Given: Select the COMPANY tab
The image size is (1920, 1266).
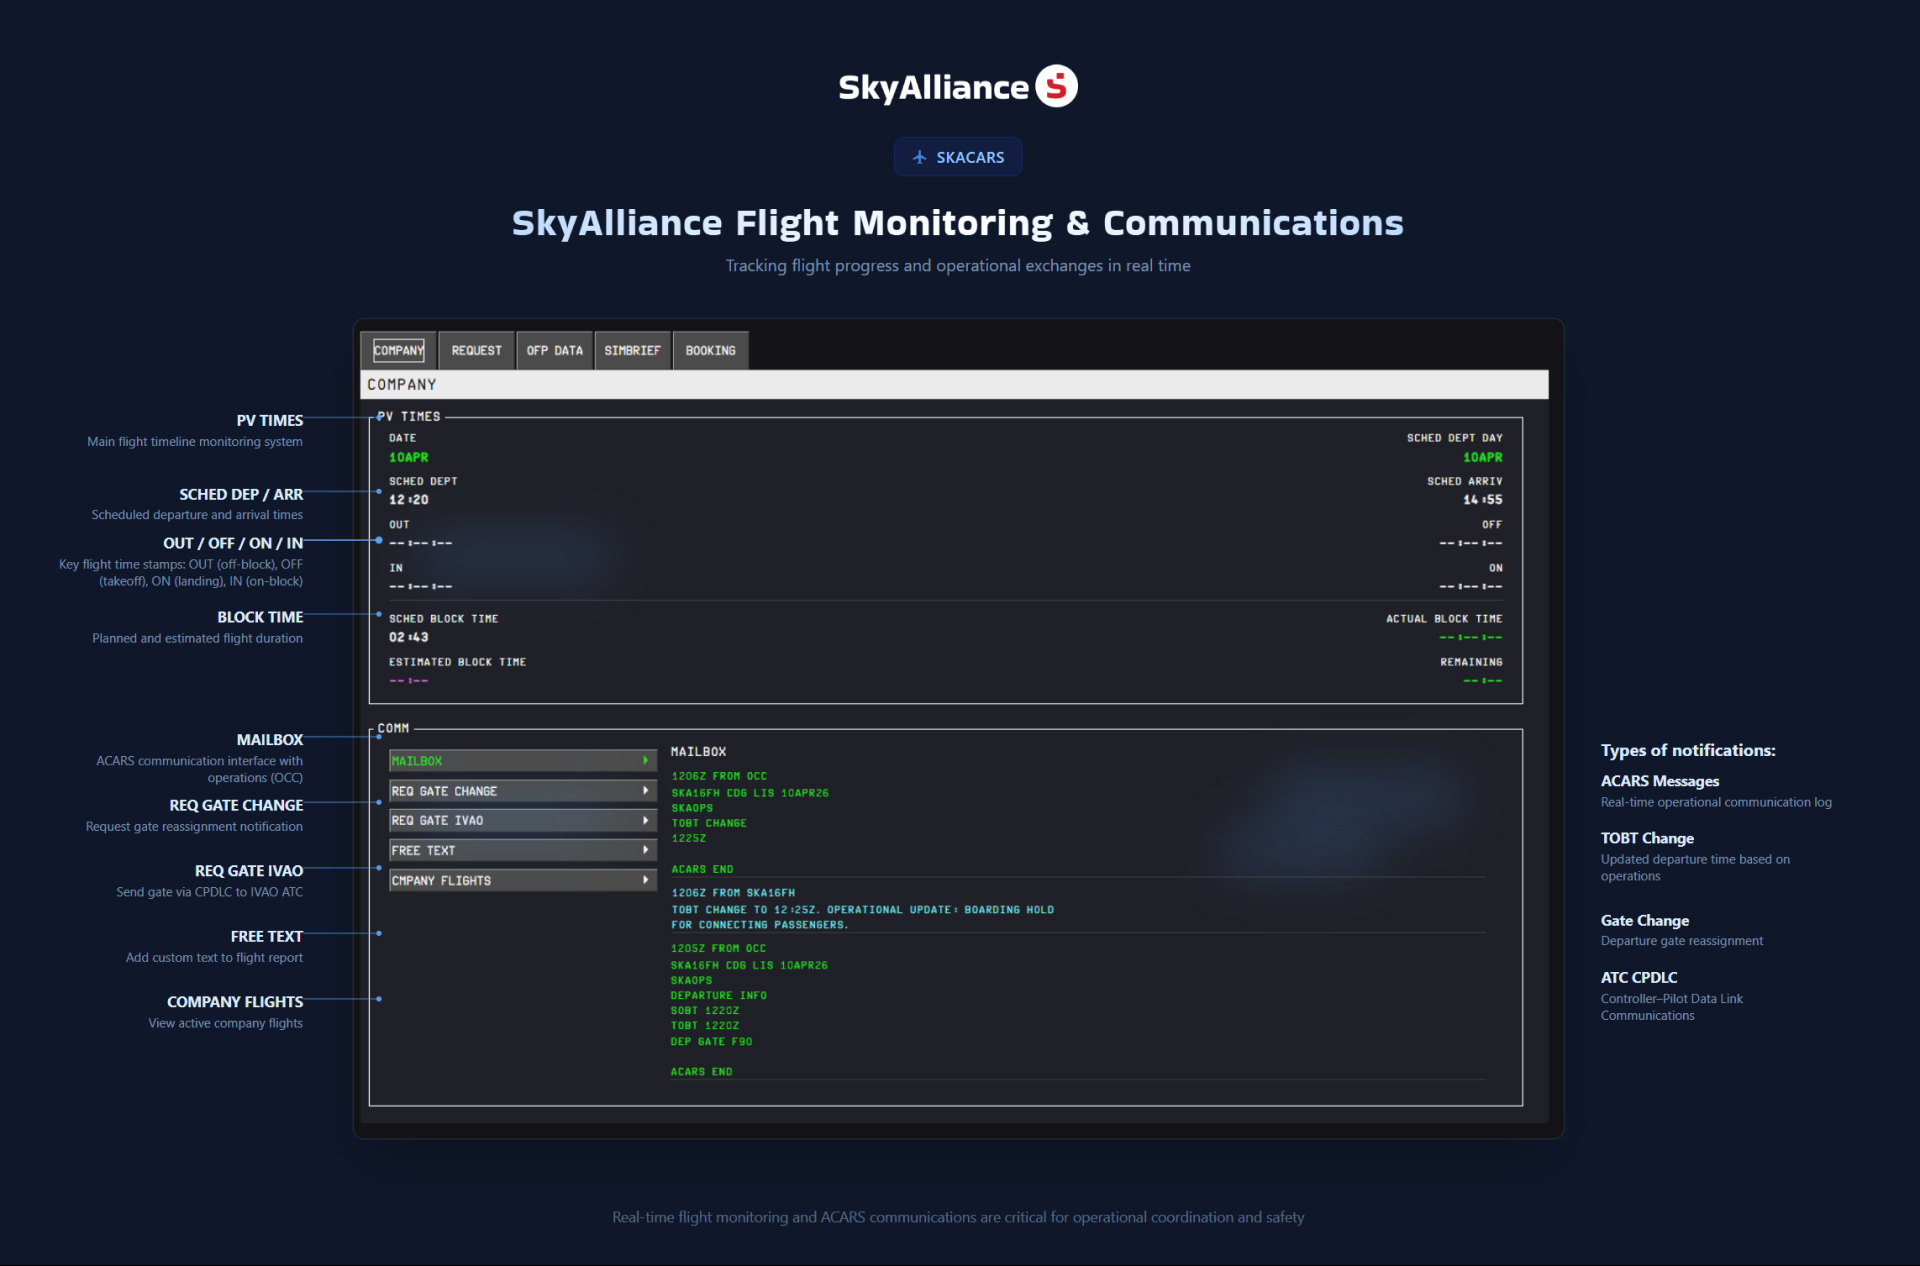Looking at the screenshot, I should click(397, 350).
